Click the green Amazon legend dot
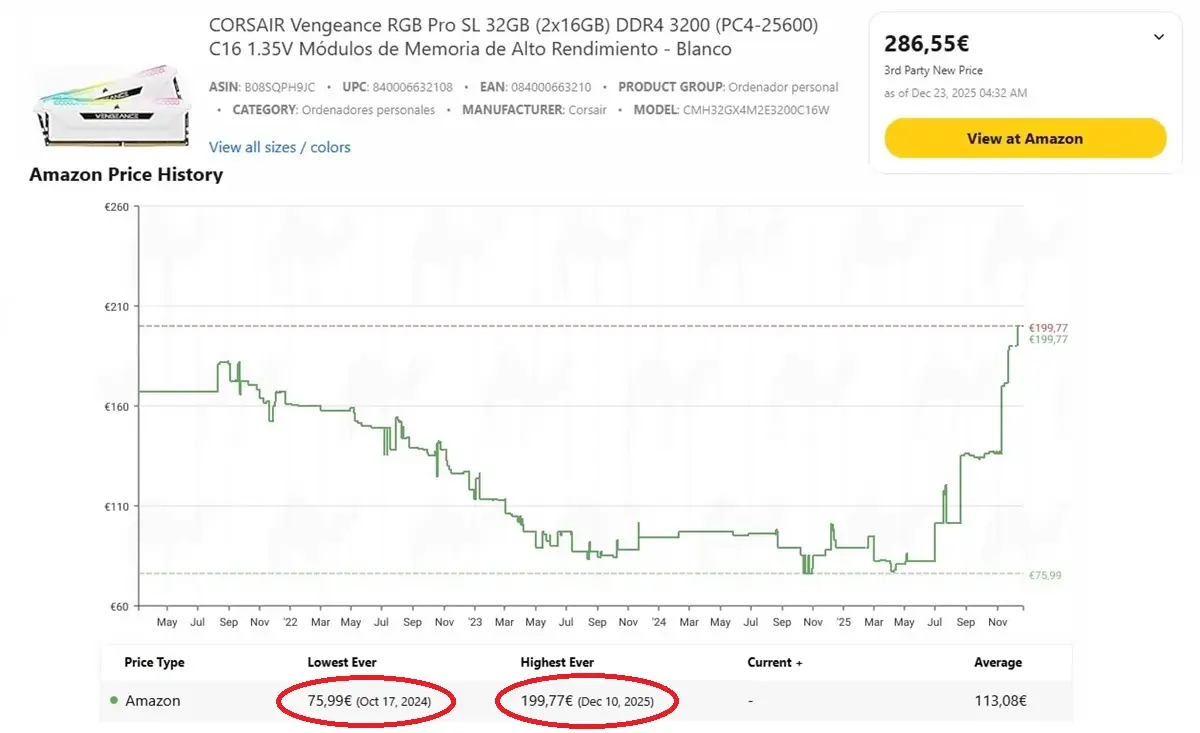Screen dimensions: 1200x733 [114, 701]
